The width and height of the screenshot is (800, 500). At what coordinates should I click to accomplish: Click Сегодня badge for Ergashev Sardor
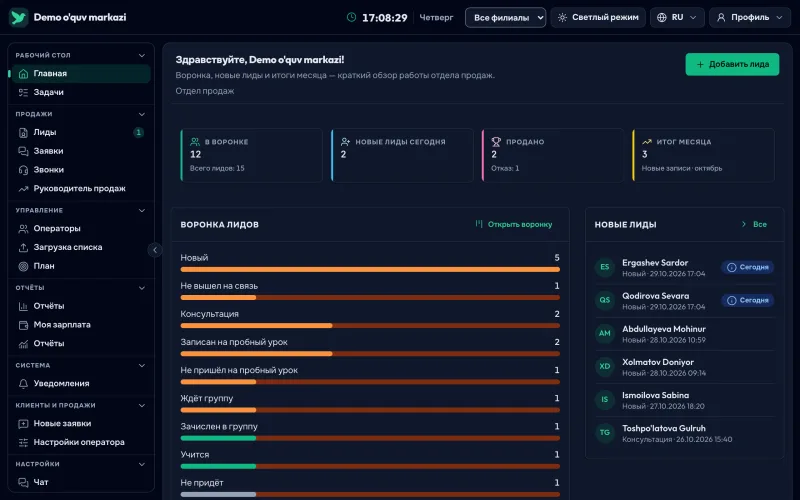pyautogui.click(x=747, y=267)
